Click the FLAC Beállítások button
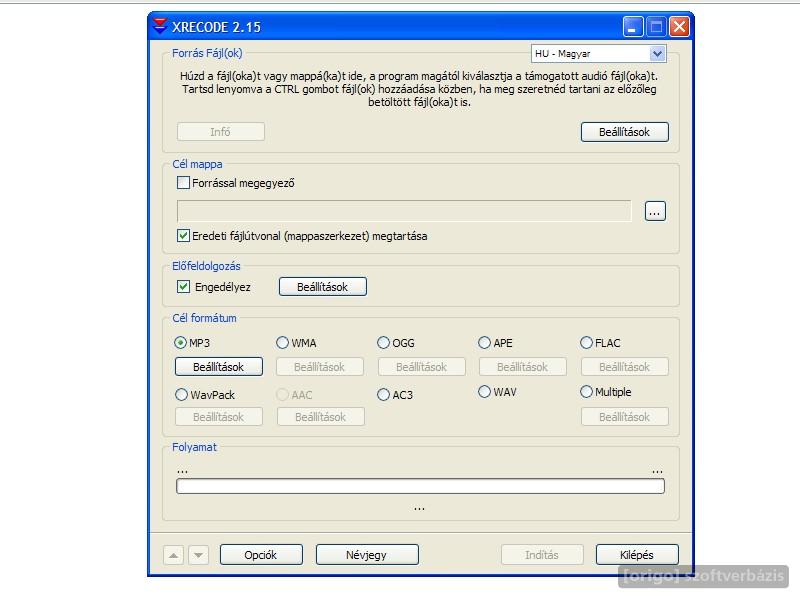800x600 pixels. 624,367
